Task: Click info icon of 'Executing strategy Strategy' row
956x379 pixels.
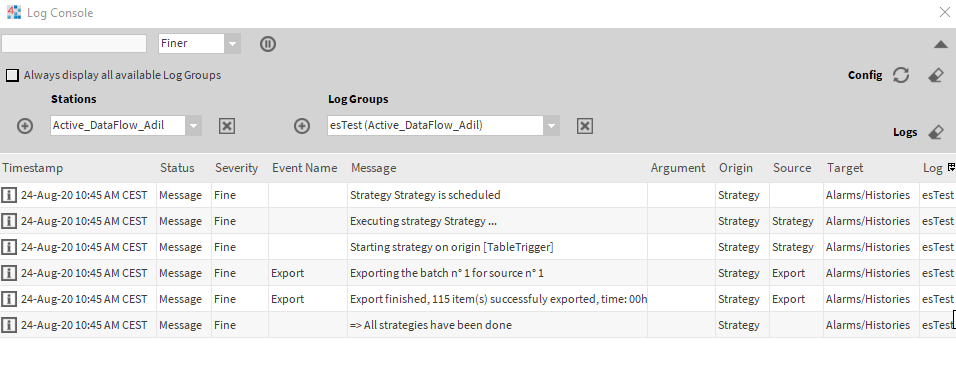Action: [9, 221]
